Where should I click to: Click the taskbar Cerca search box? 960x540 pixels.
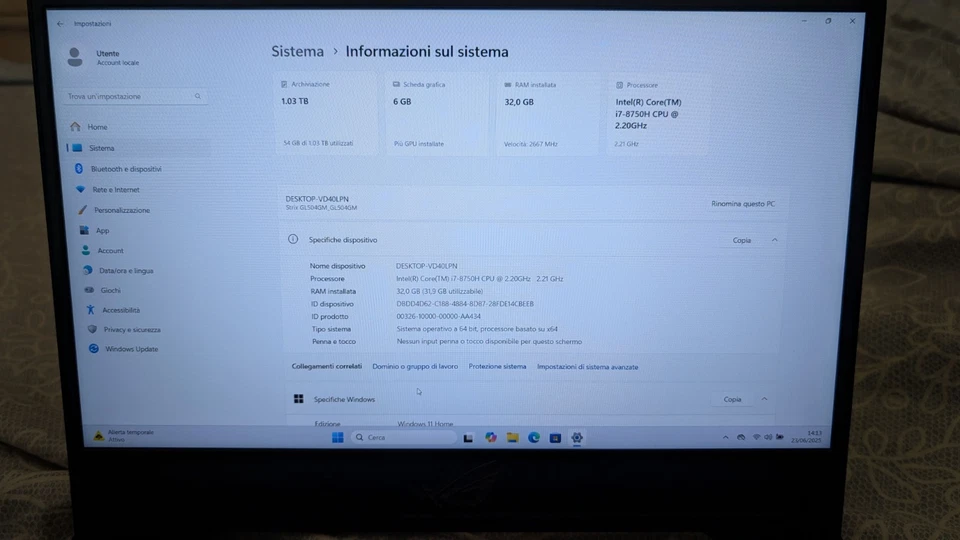404,437
